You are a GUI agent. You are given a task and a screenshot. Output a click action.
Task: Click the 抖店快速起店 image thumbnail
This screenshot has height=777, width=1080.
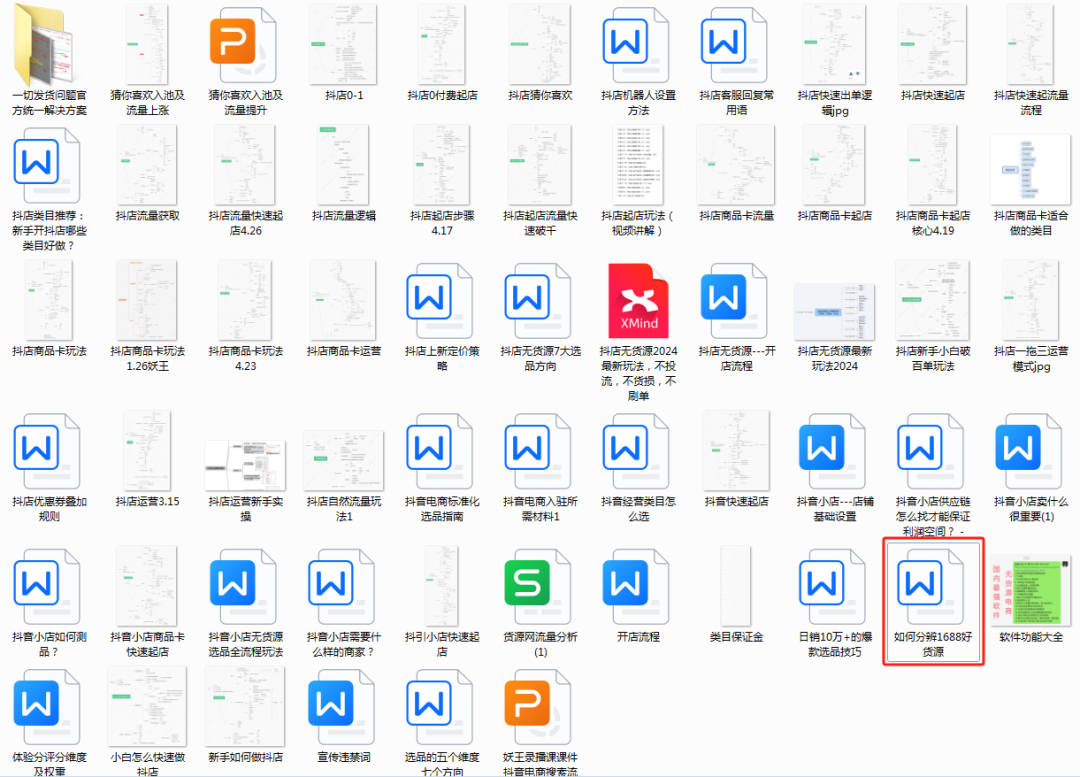[933, 44]
